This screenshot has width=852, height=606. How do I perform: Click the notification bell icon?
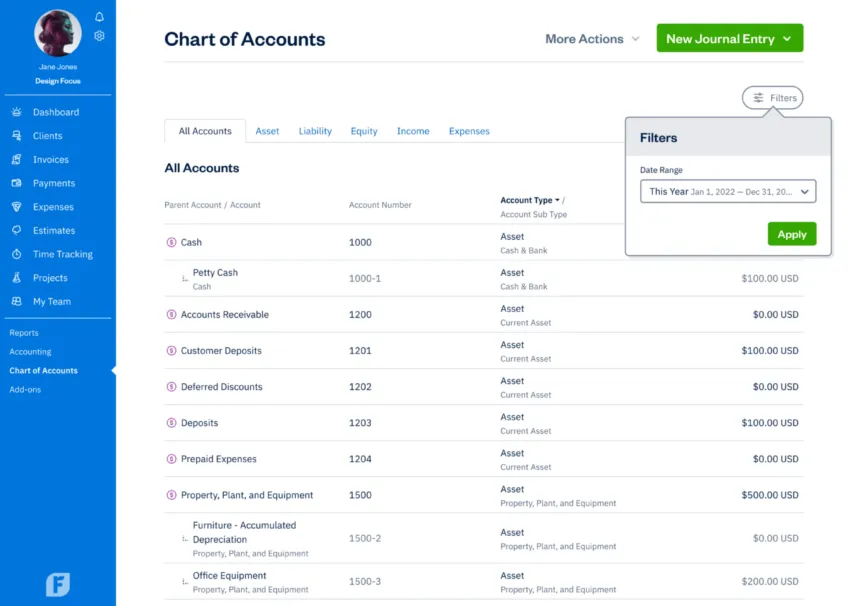(x=98, y=16)
